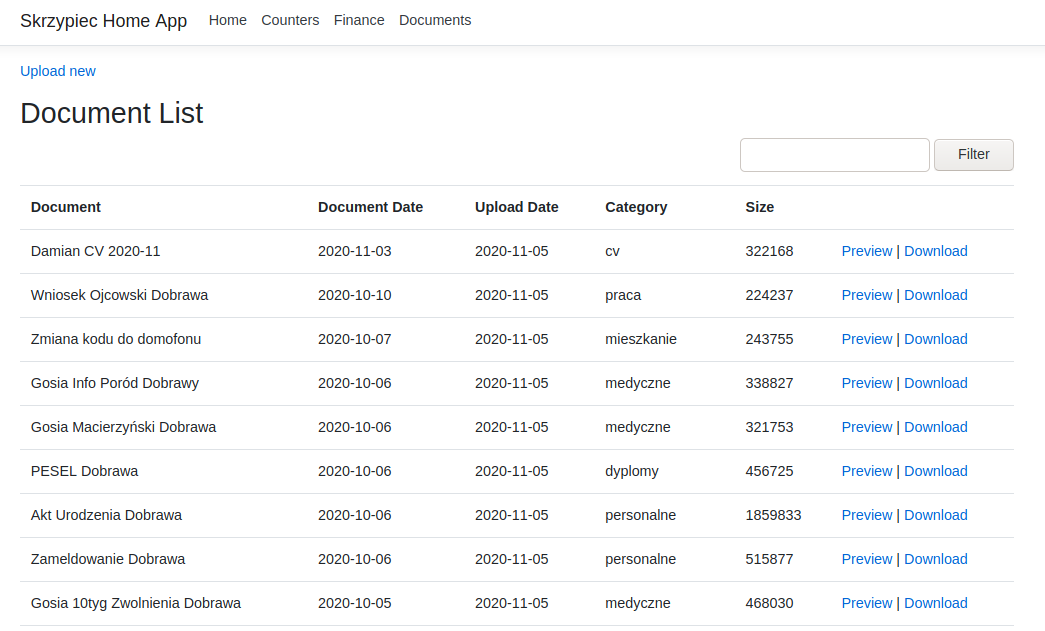Preview the Damian CV 2020-11 document
This screenshot has width=1045, height=631.
pyautogui.click(x=866, y=251)
